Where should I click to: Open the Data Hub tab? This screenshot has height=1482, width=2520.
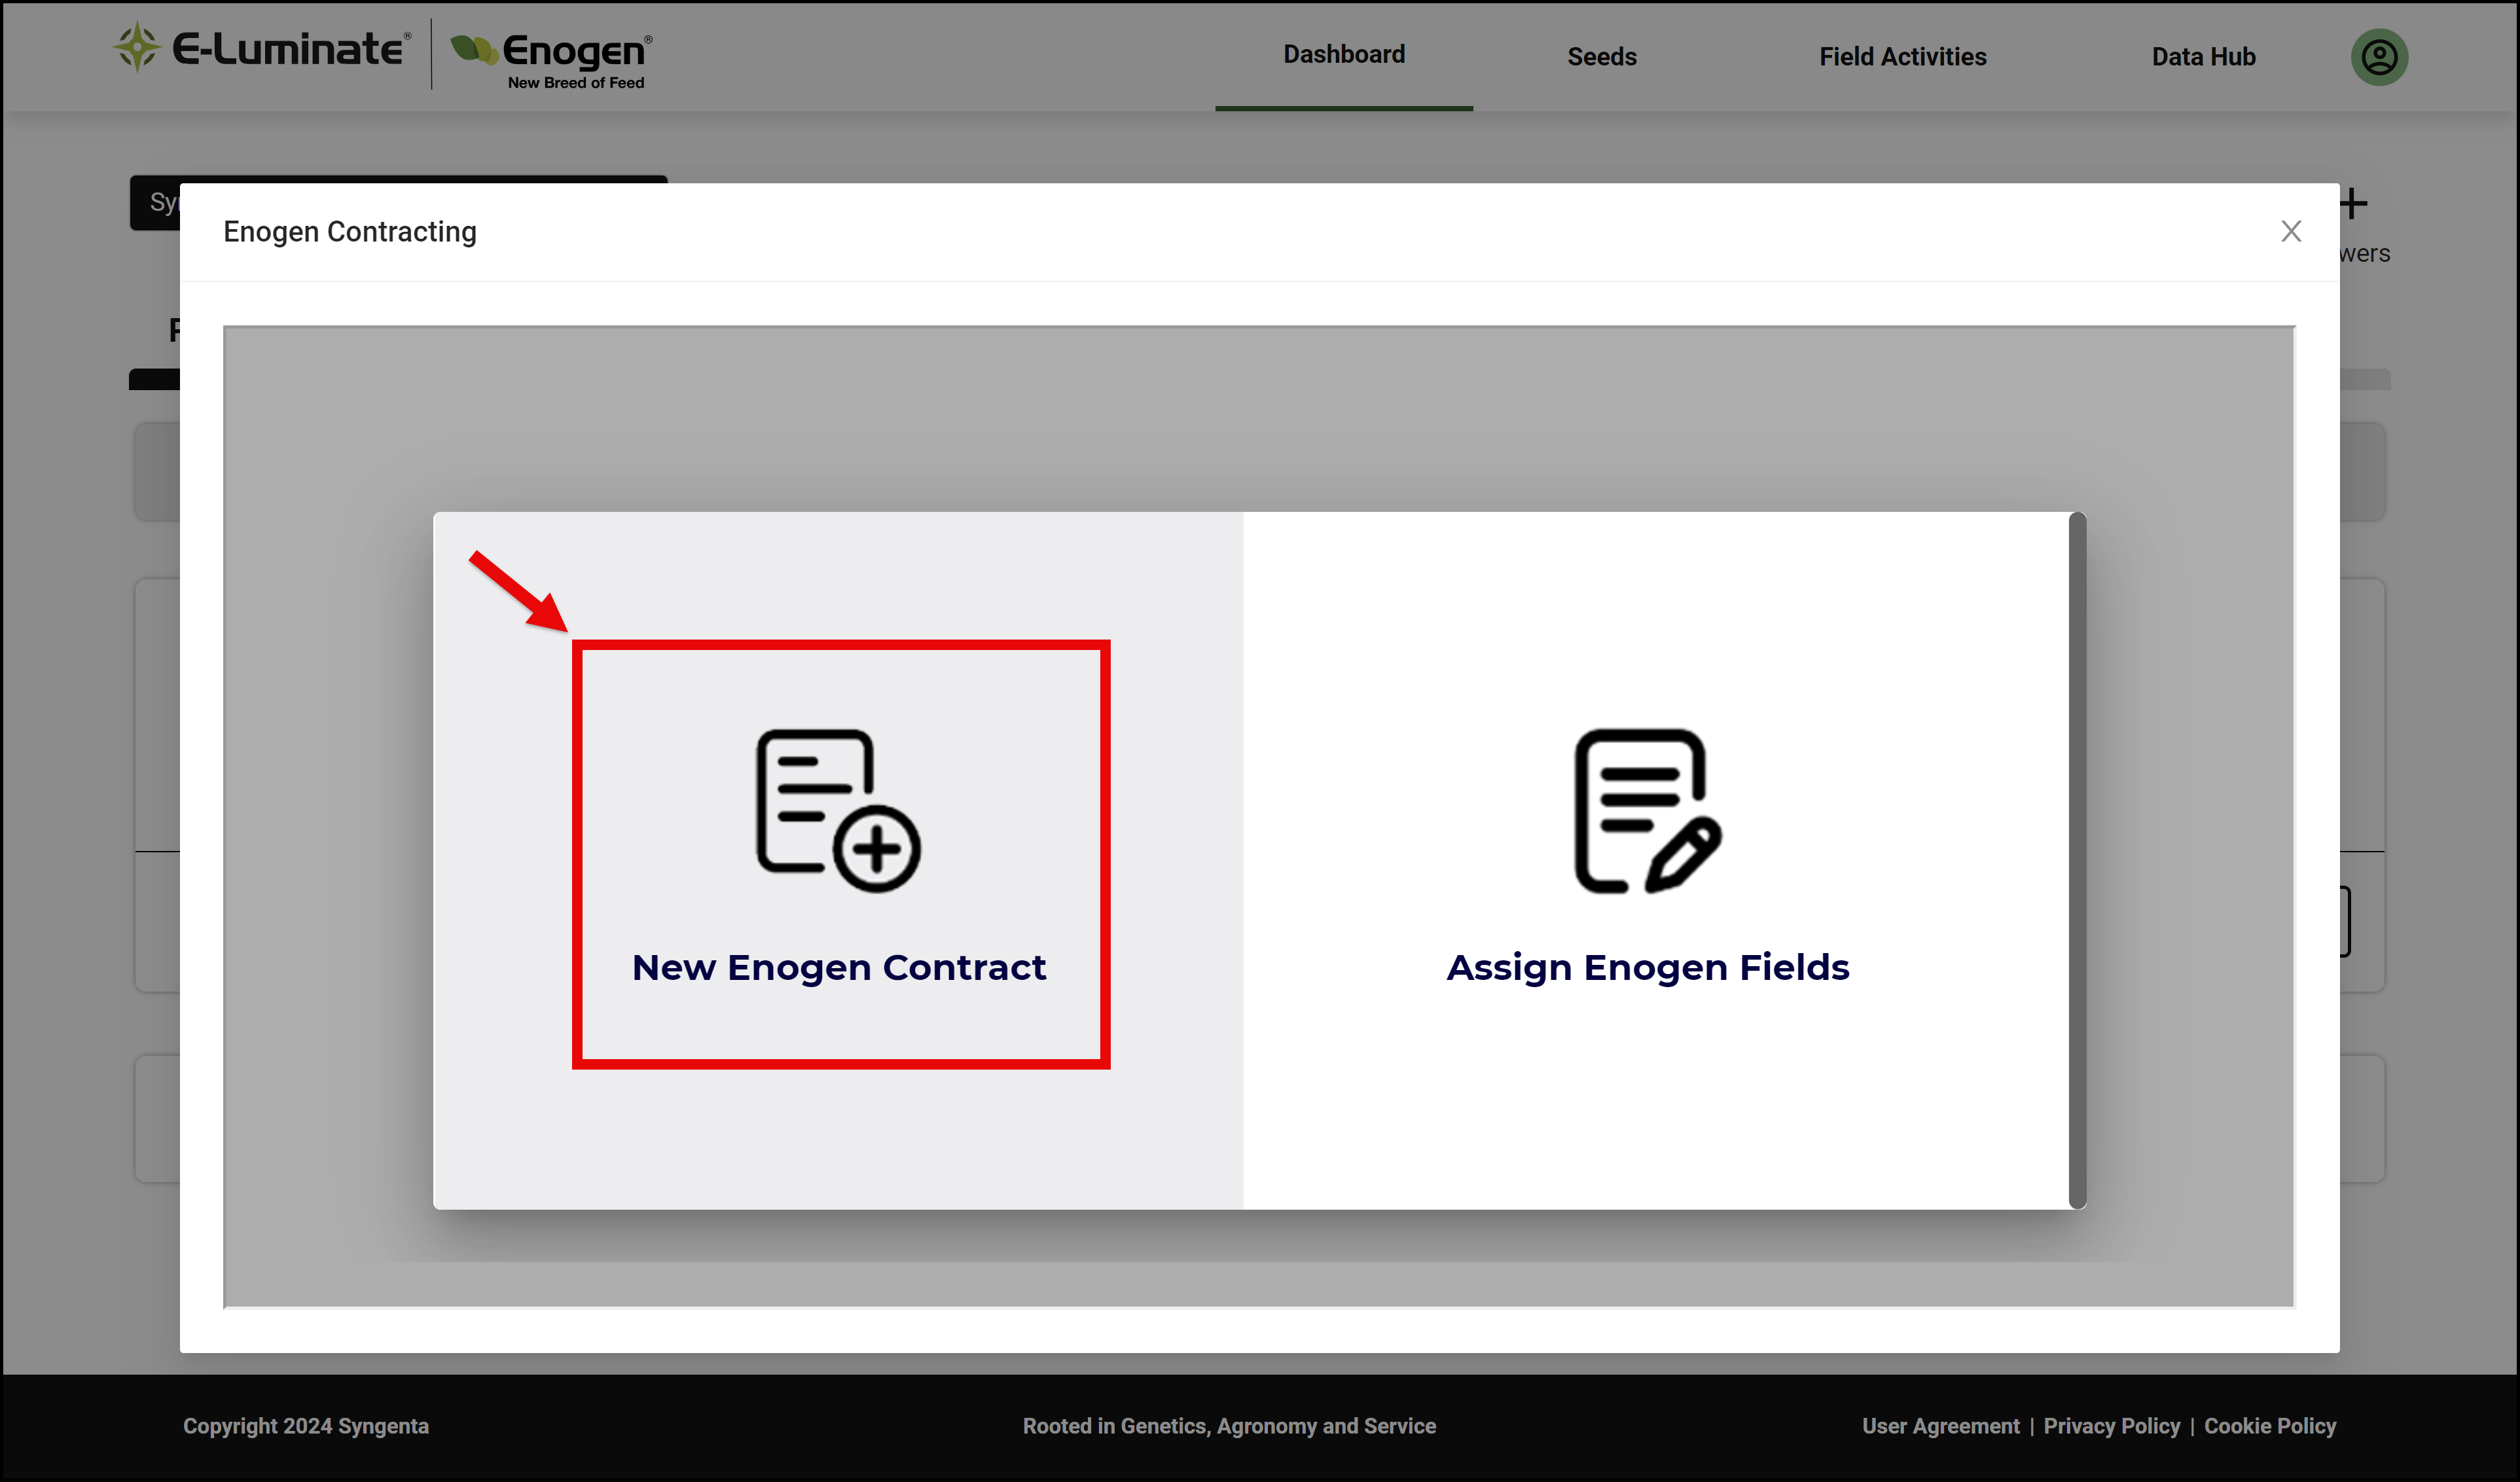[2203, 57]
